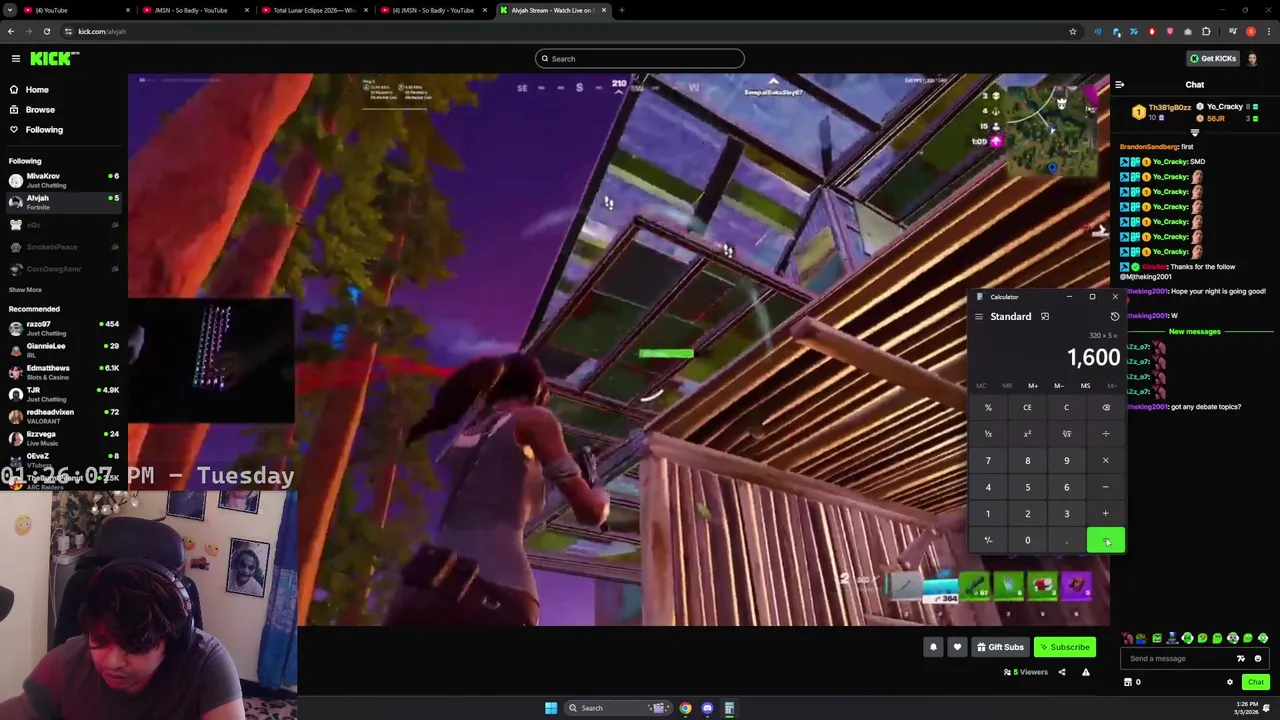Click the Get KICKs button

click(x=1212, y=58)
